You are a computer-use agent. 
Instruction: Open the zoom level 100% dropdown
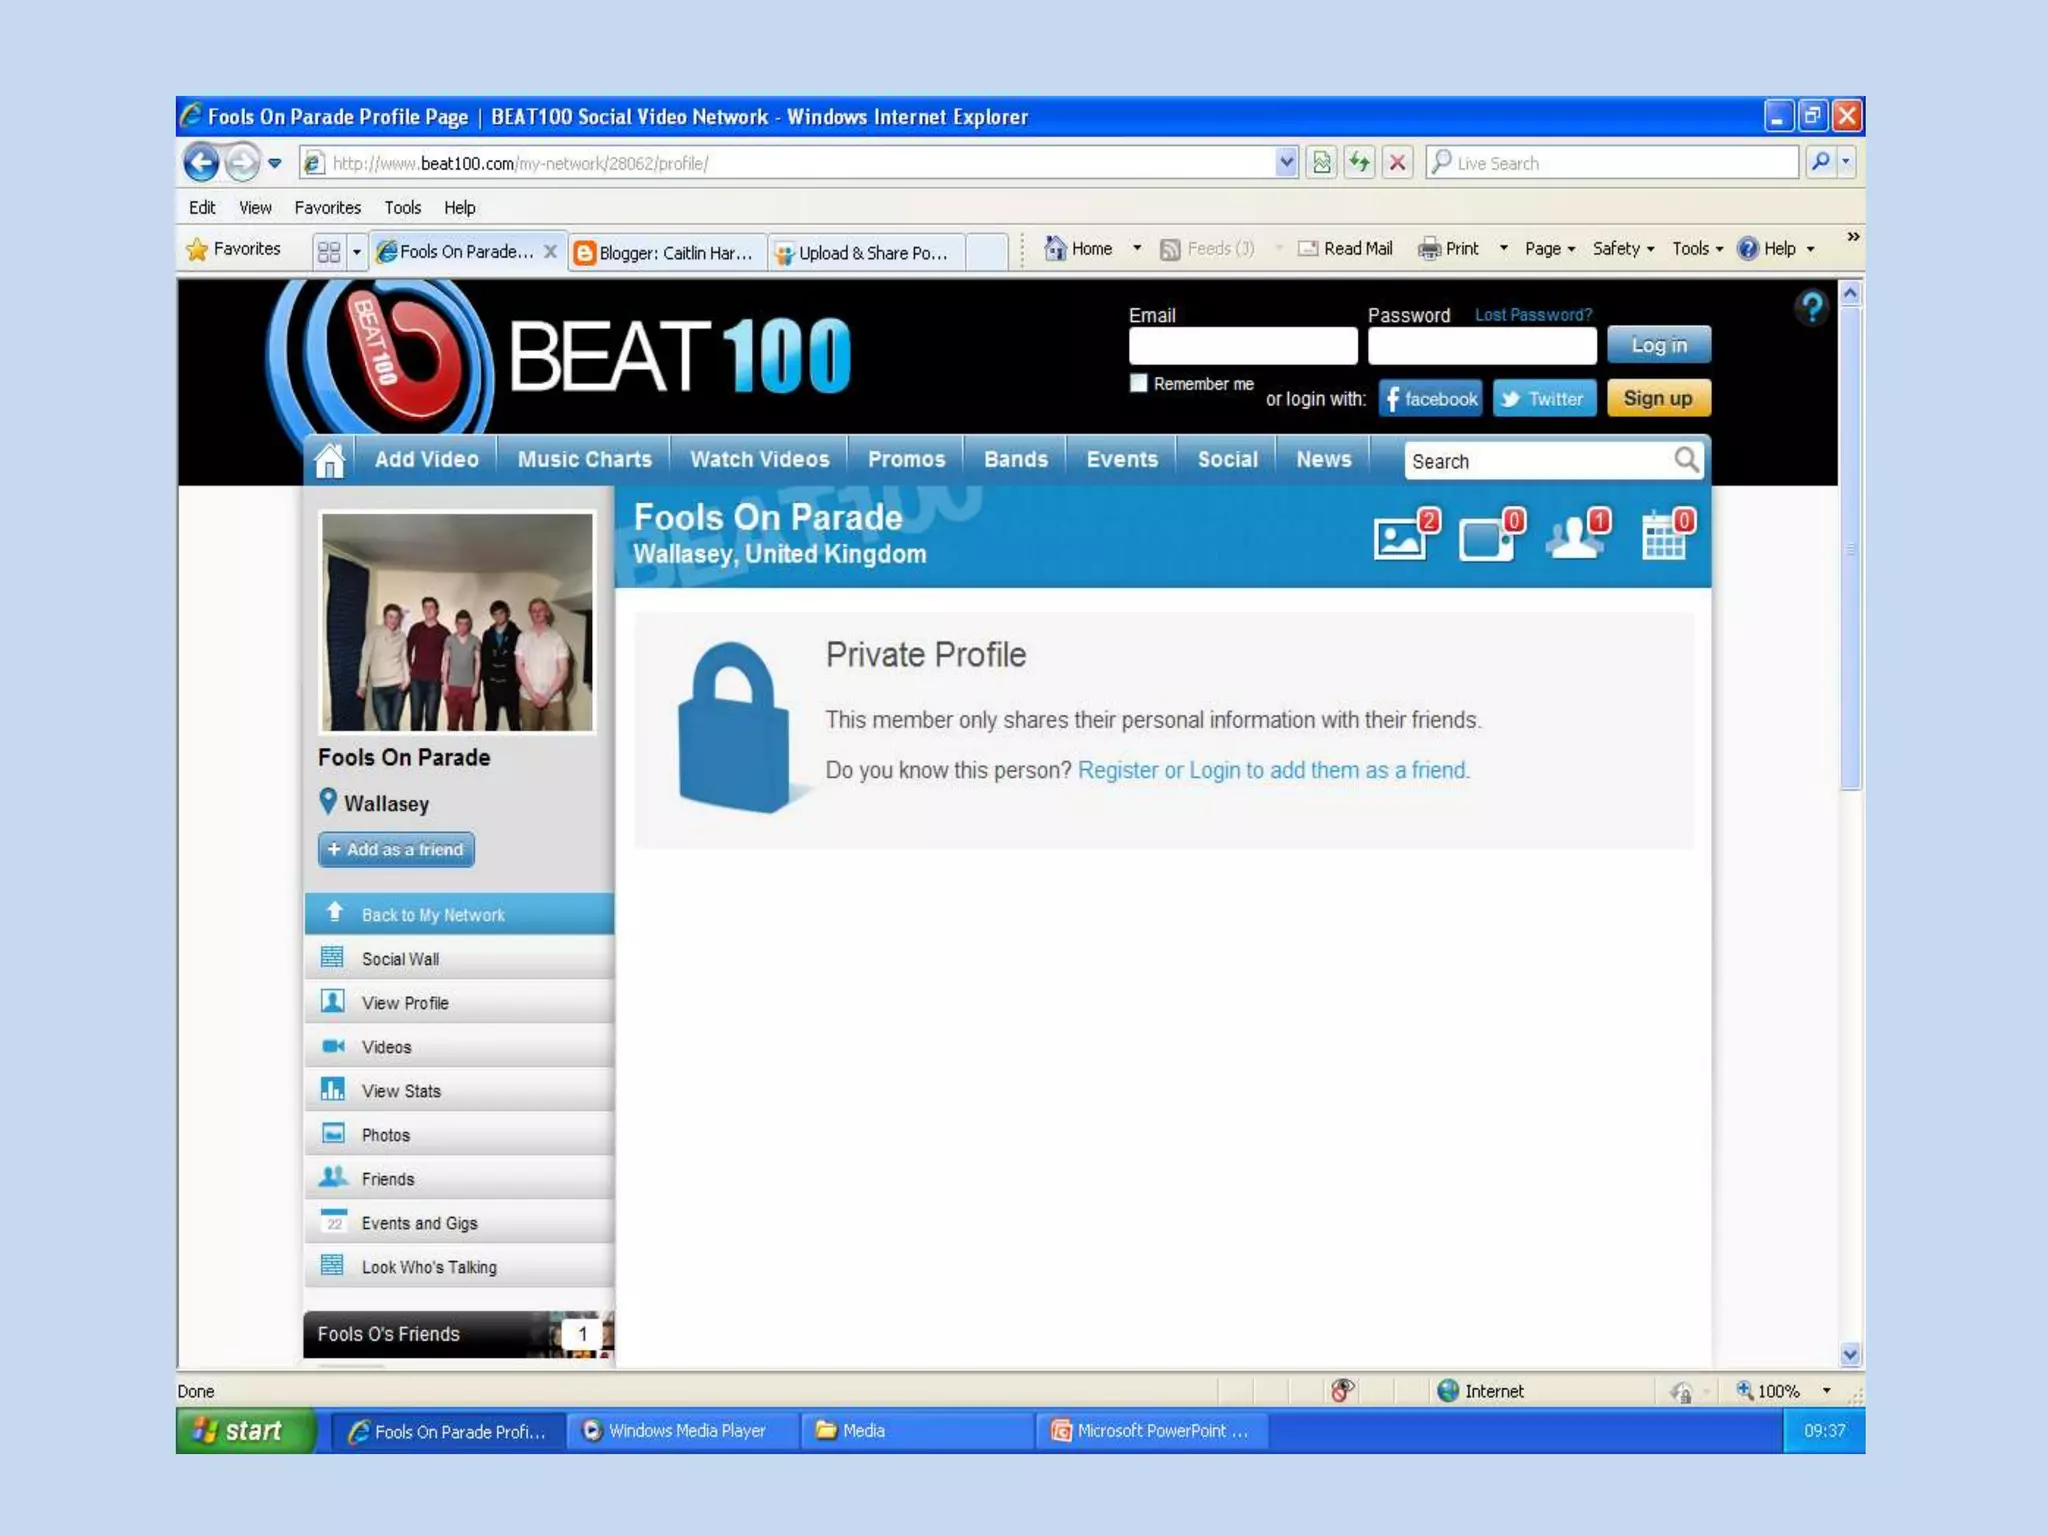[1826, 1391]
